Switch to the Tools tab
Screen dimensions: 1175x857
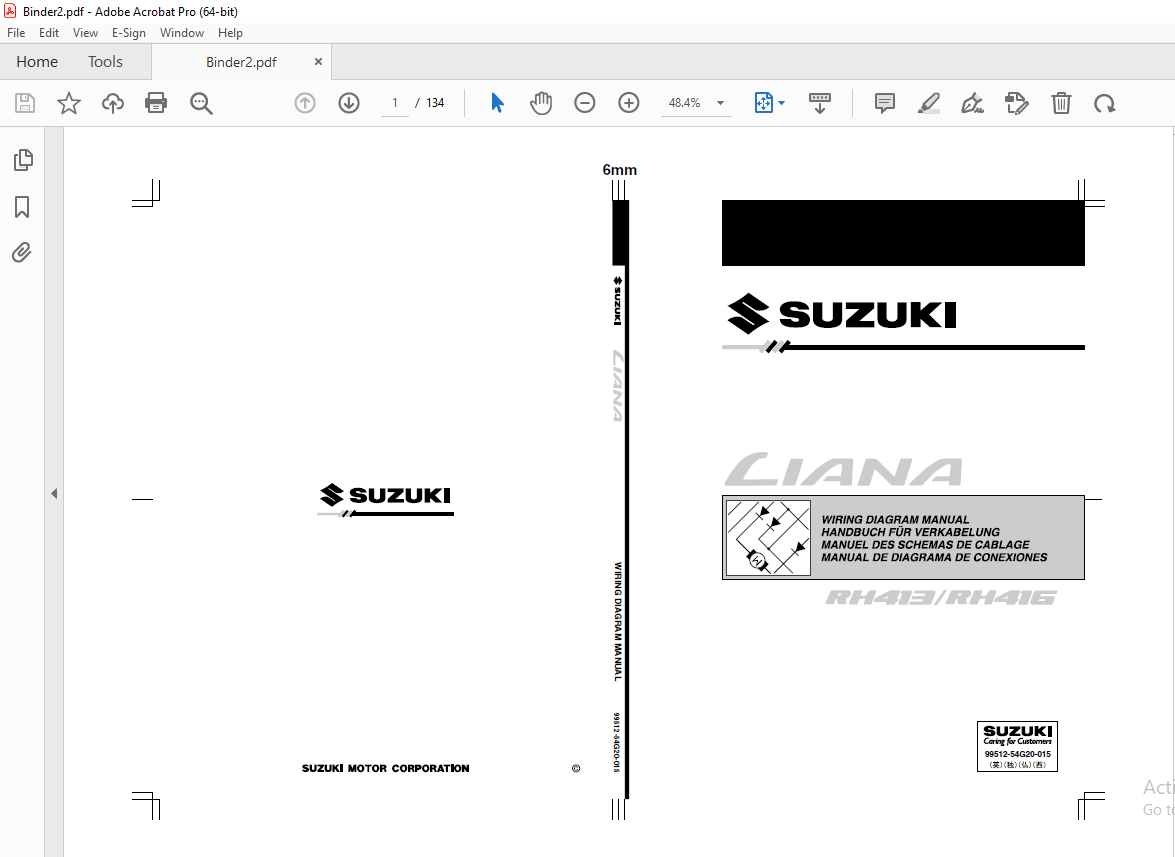tap(105, 61)
